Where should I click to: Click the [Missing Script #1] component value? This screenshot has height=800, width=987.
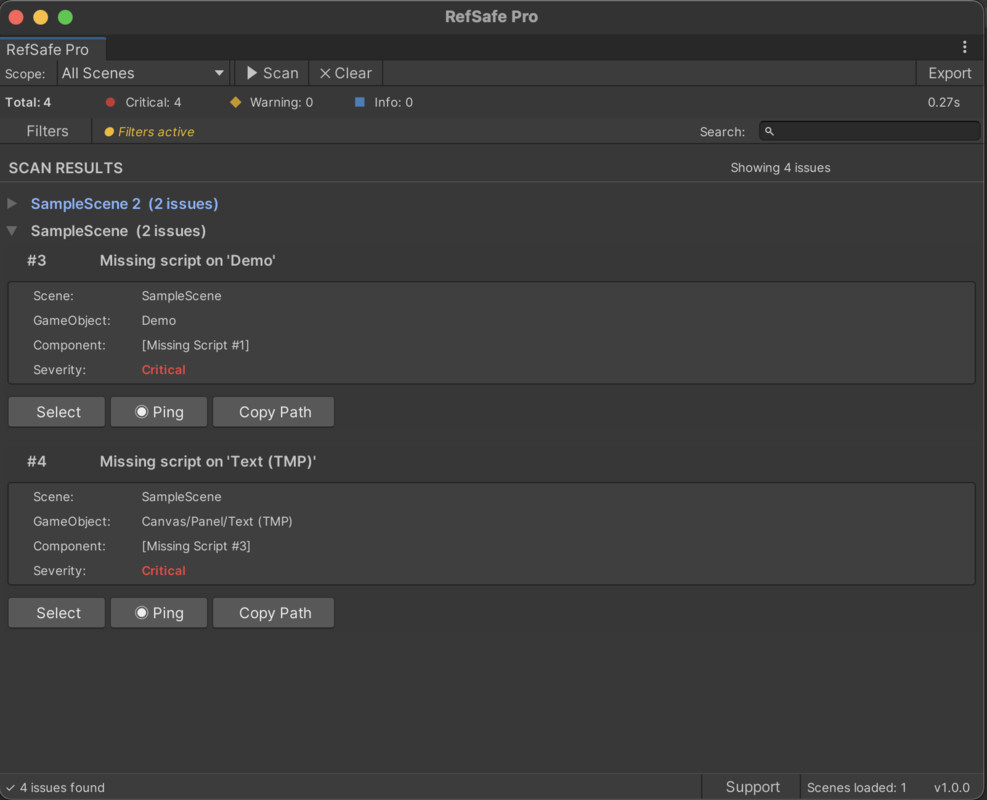[195, 345]
